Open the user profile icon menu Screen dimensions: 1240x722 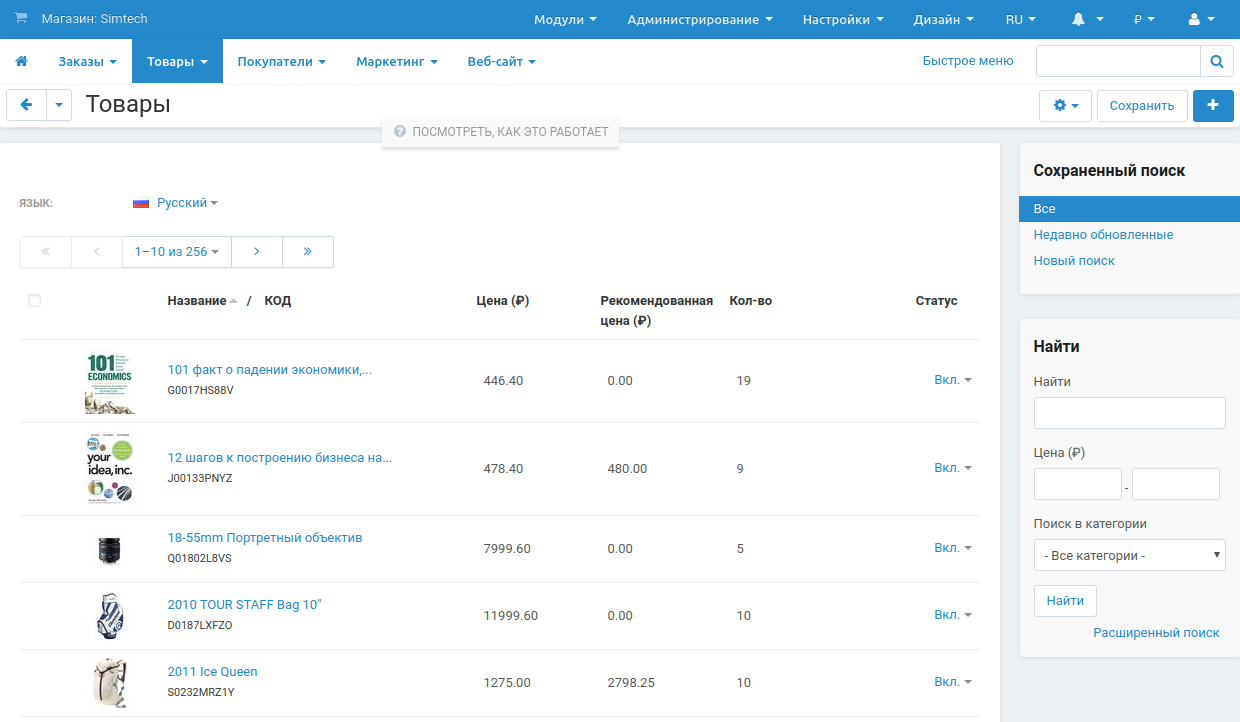pos(1200,19)
